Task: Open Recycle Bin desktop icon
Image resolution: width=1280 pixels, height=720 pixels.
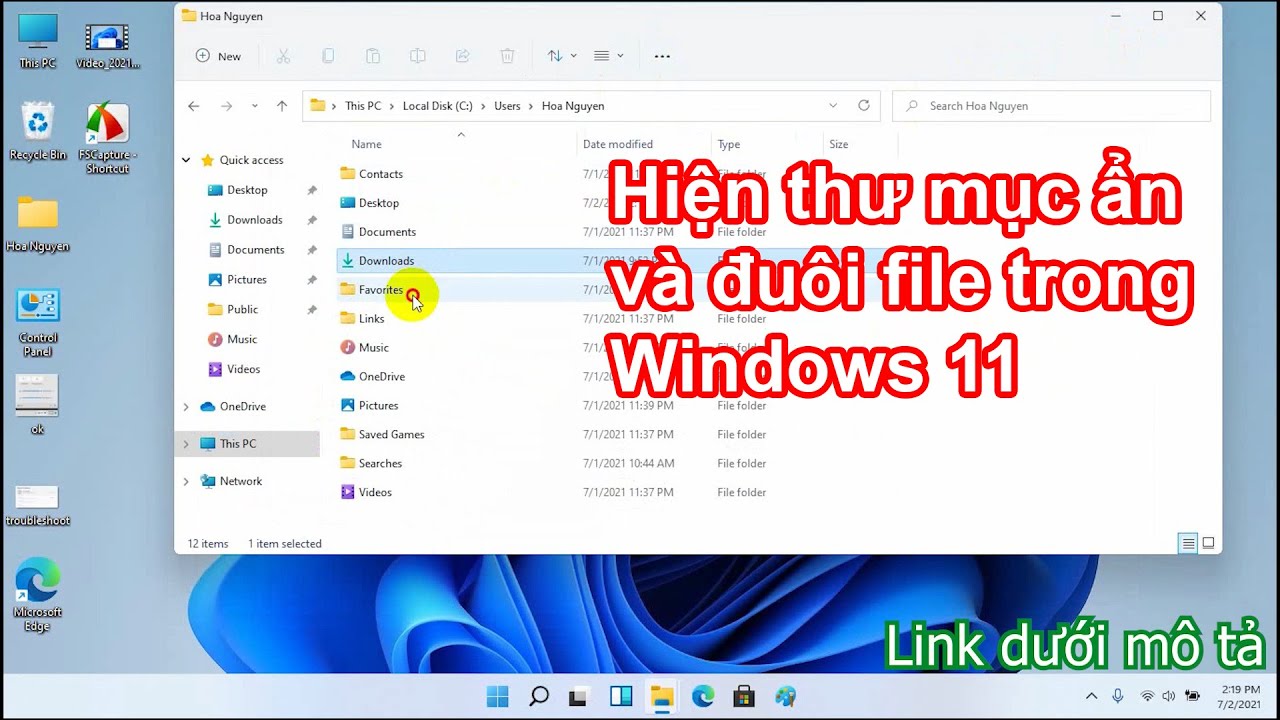Action: click(x=38, y=131)
